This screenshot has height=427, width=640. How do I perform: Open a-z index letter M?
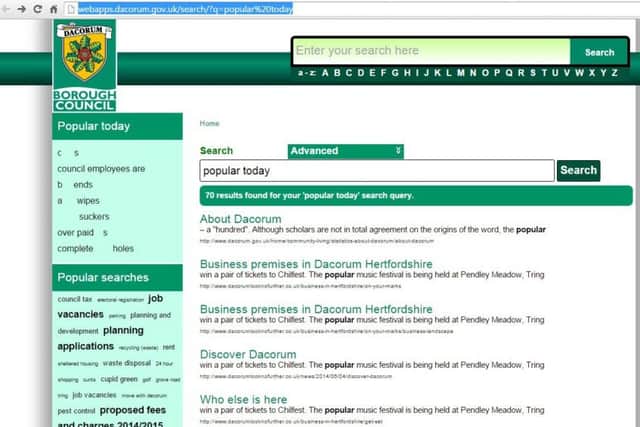coord(461,73)
